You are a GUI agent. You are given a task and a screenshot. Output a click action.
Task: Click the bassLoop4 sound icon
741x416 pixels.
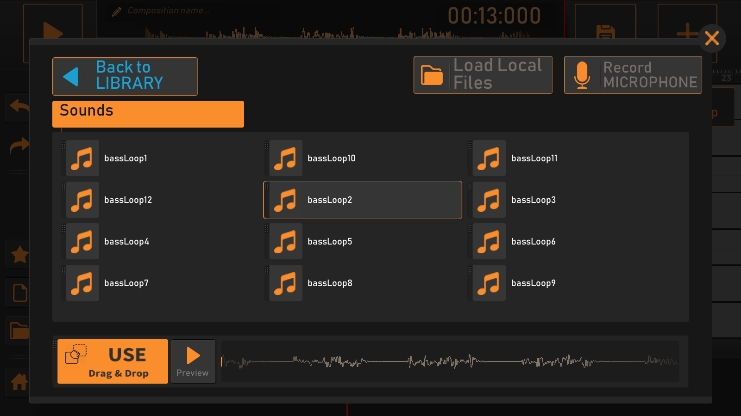click(83, 242)
